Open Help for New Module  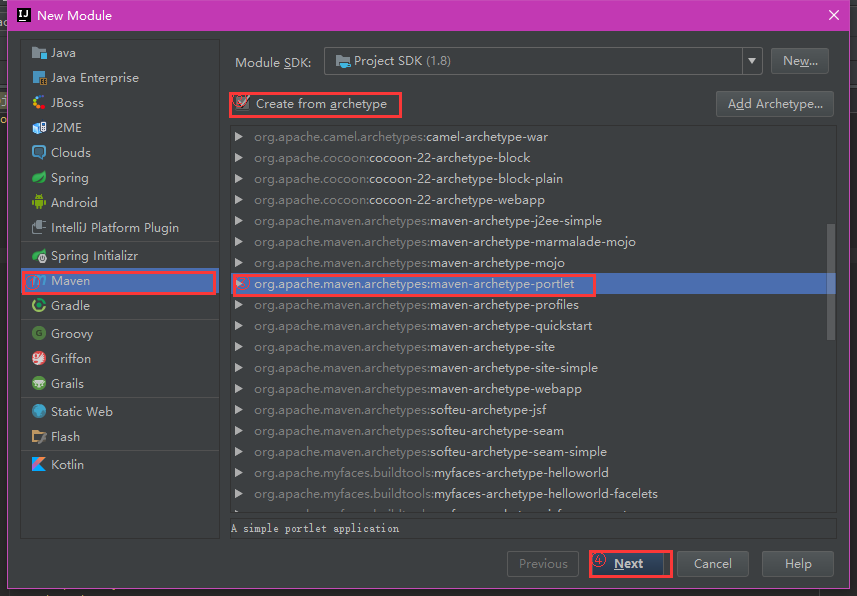(797, 564)
